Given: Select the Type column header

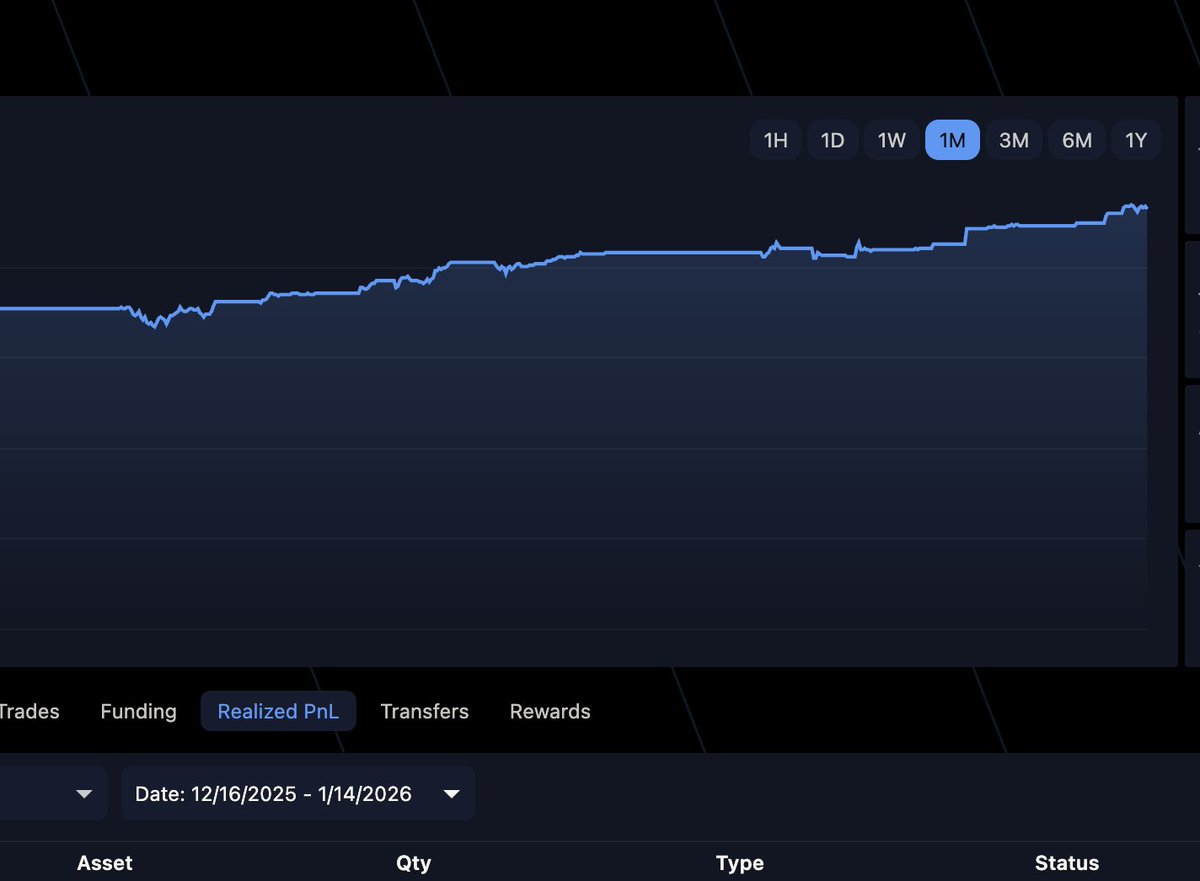Looking at the screenshot, I should click(739, 862).
